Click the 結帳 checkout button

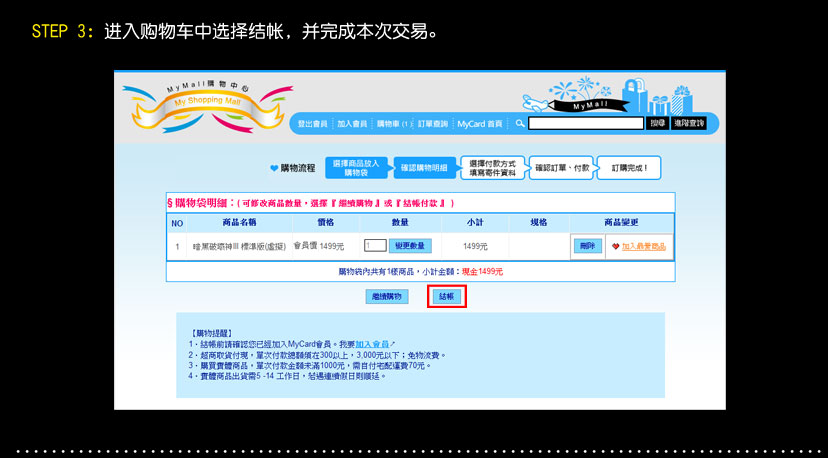pos(446,297)
